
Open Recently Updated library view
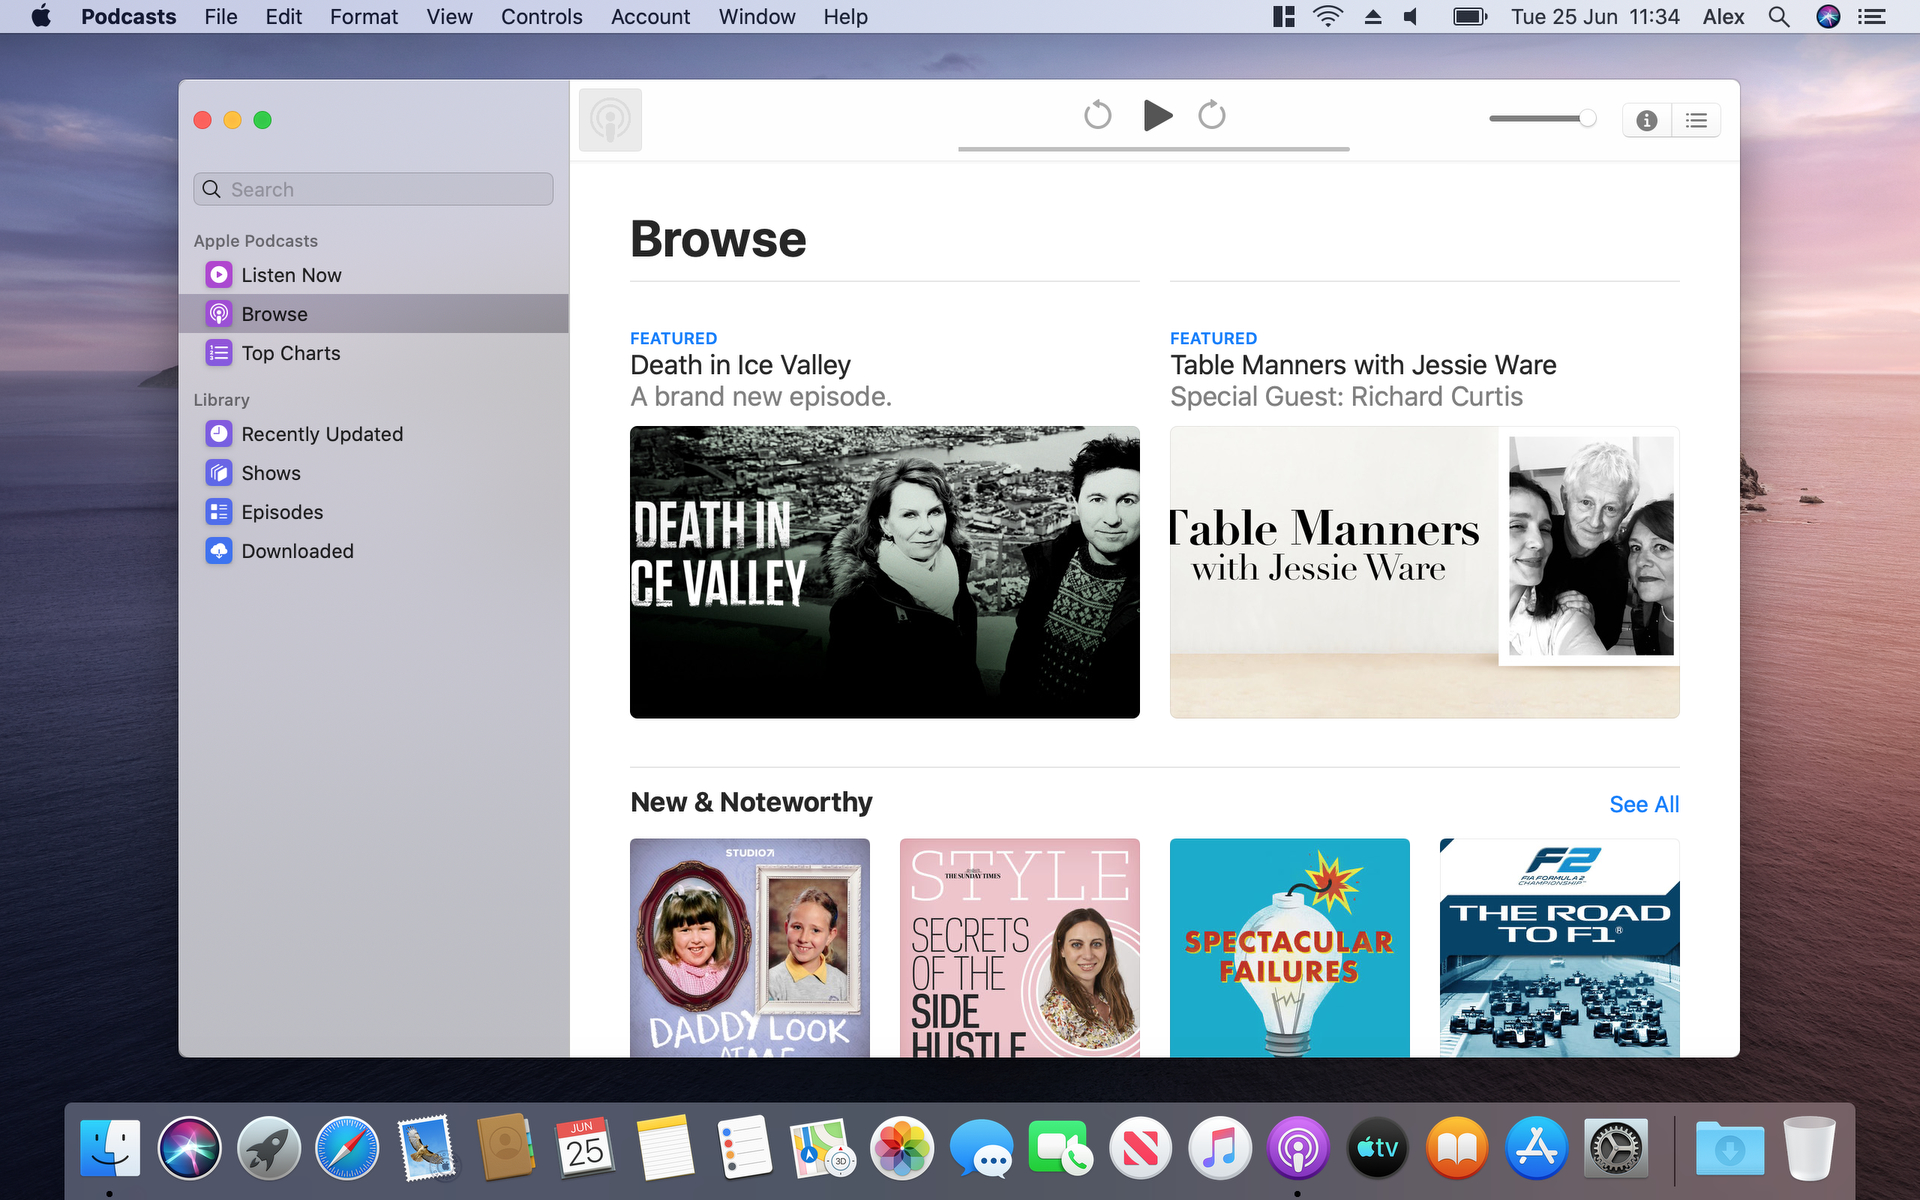pyautogui.click(x=373, y=434)
